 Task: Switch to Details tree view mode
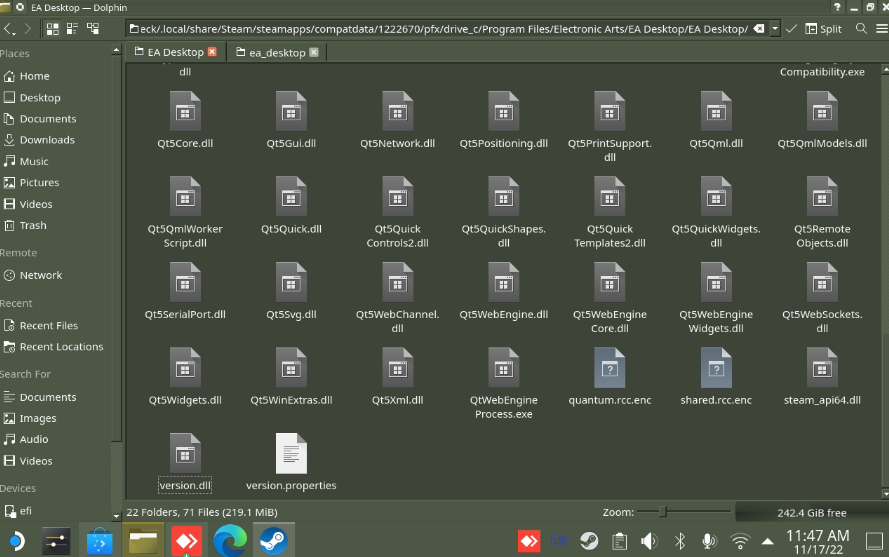pos(92,29)
